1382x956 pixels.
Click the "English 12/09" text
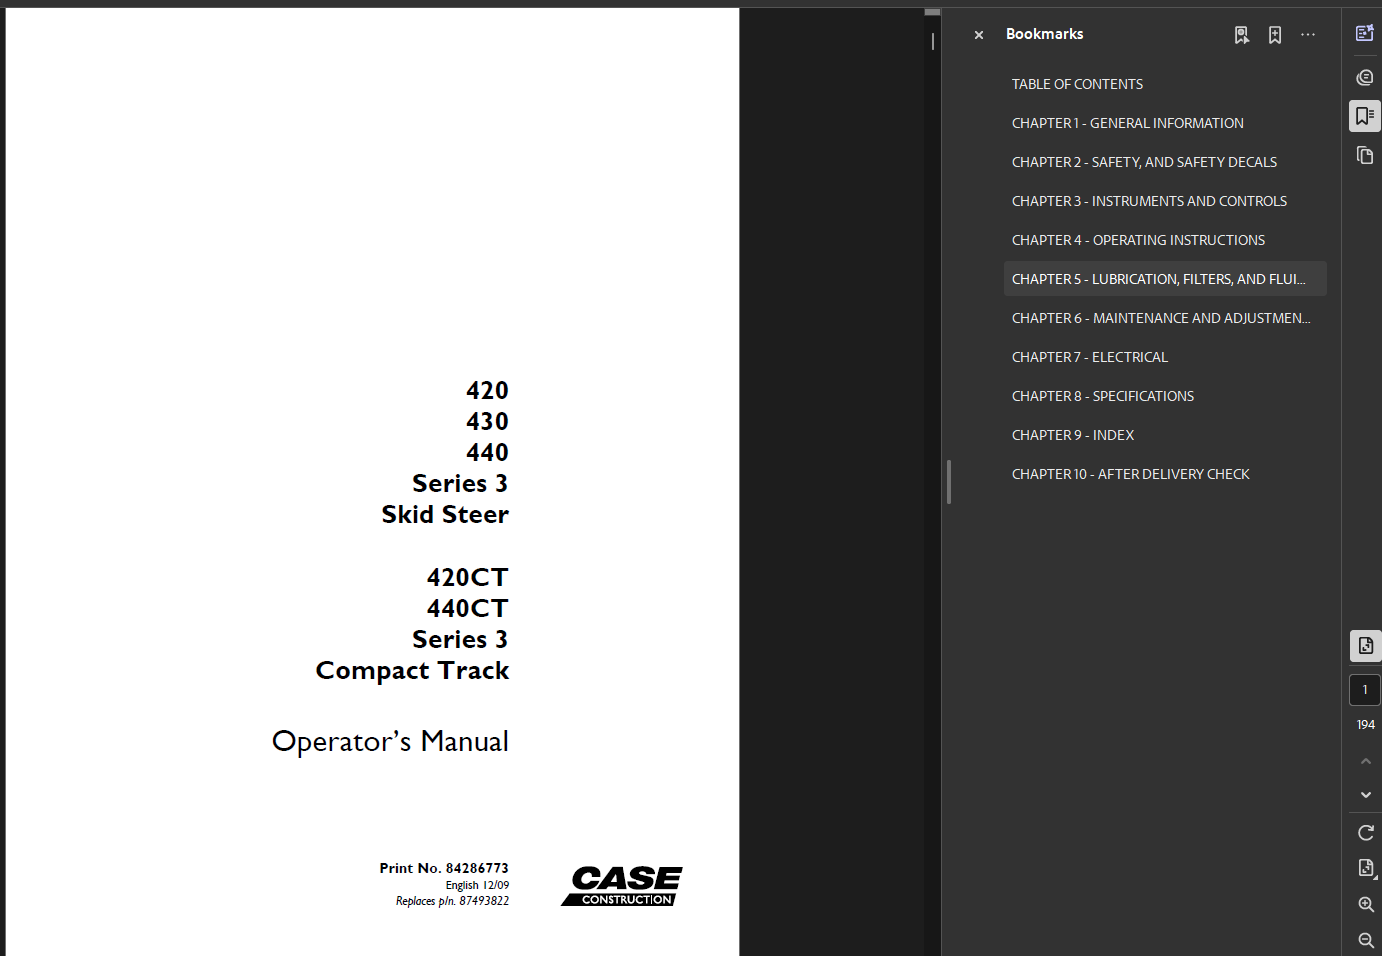[477, 885]
